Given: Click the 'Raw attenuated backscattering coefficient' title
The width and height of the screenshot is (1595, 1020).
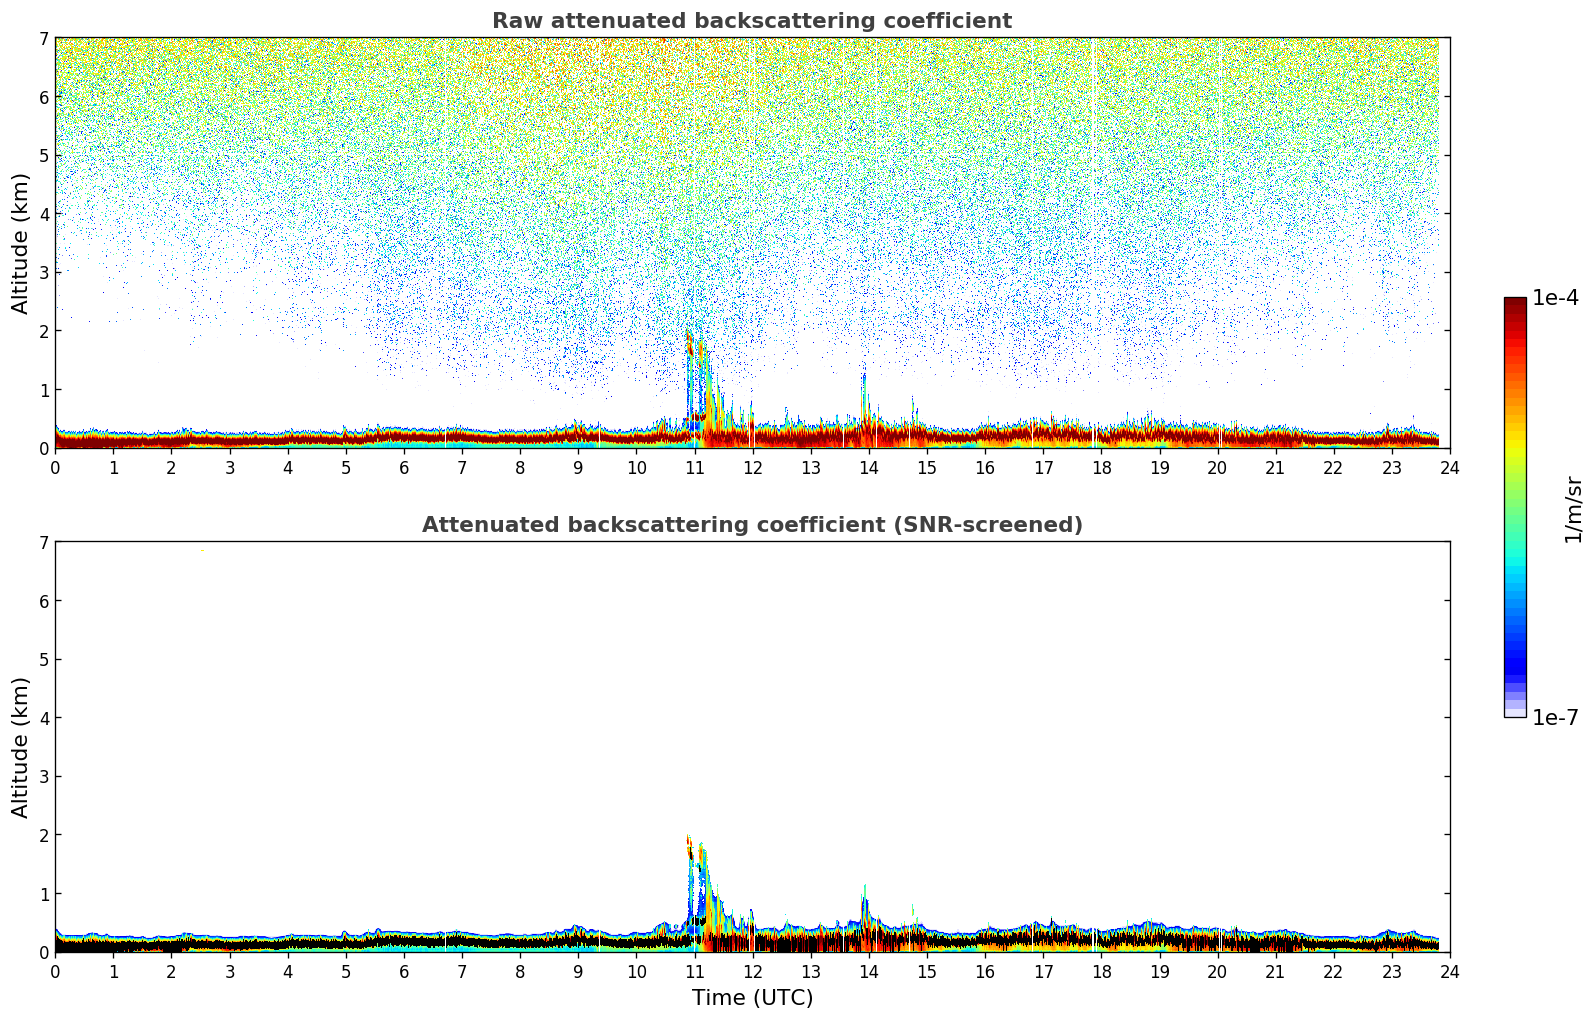Looking at the screenshot, I should point(752,21).
